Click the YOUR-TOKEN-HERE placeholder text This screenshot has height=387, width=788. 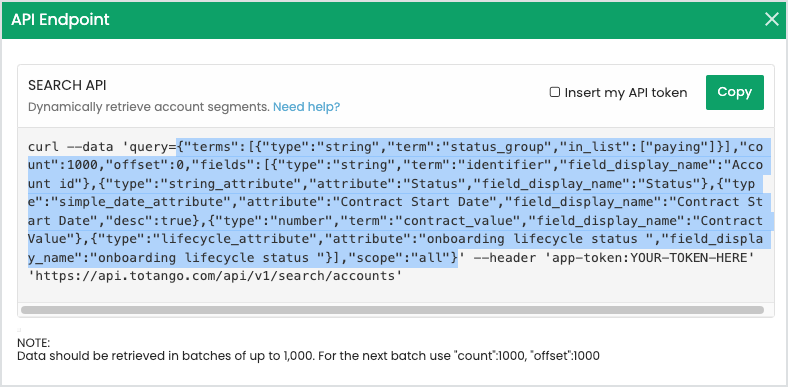[x=688, y=258]
